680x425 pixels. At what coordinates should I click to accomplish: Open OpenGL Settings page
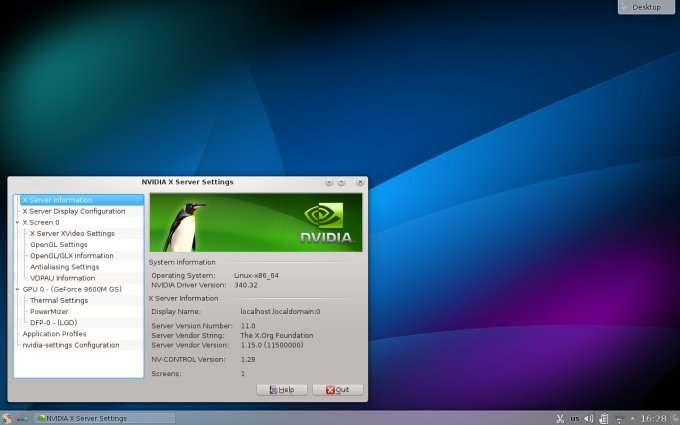pos(59,245)
